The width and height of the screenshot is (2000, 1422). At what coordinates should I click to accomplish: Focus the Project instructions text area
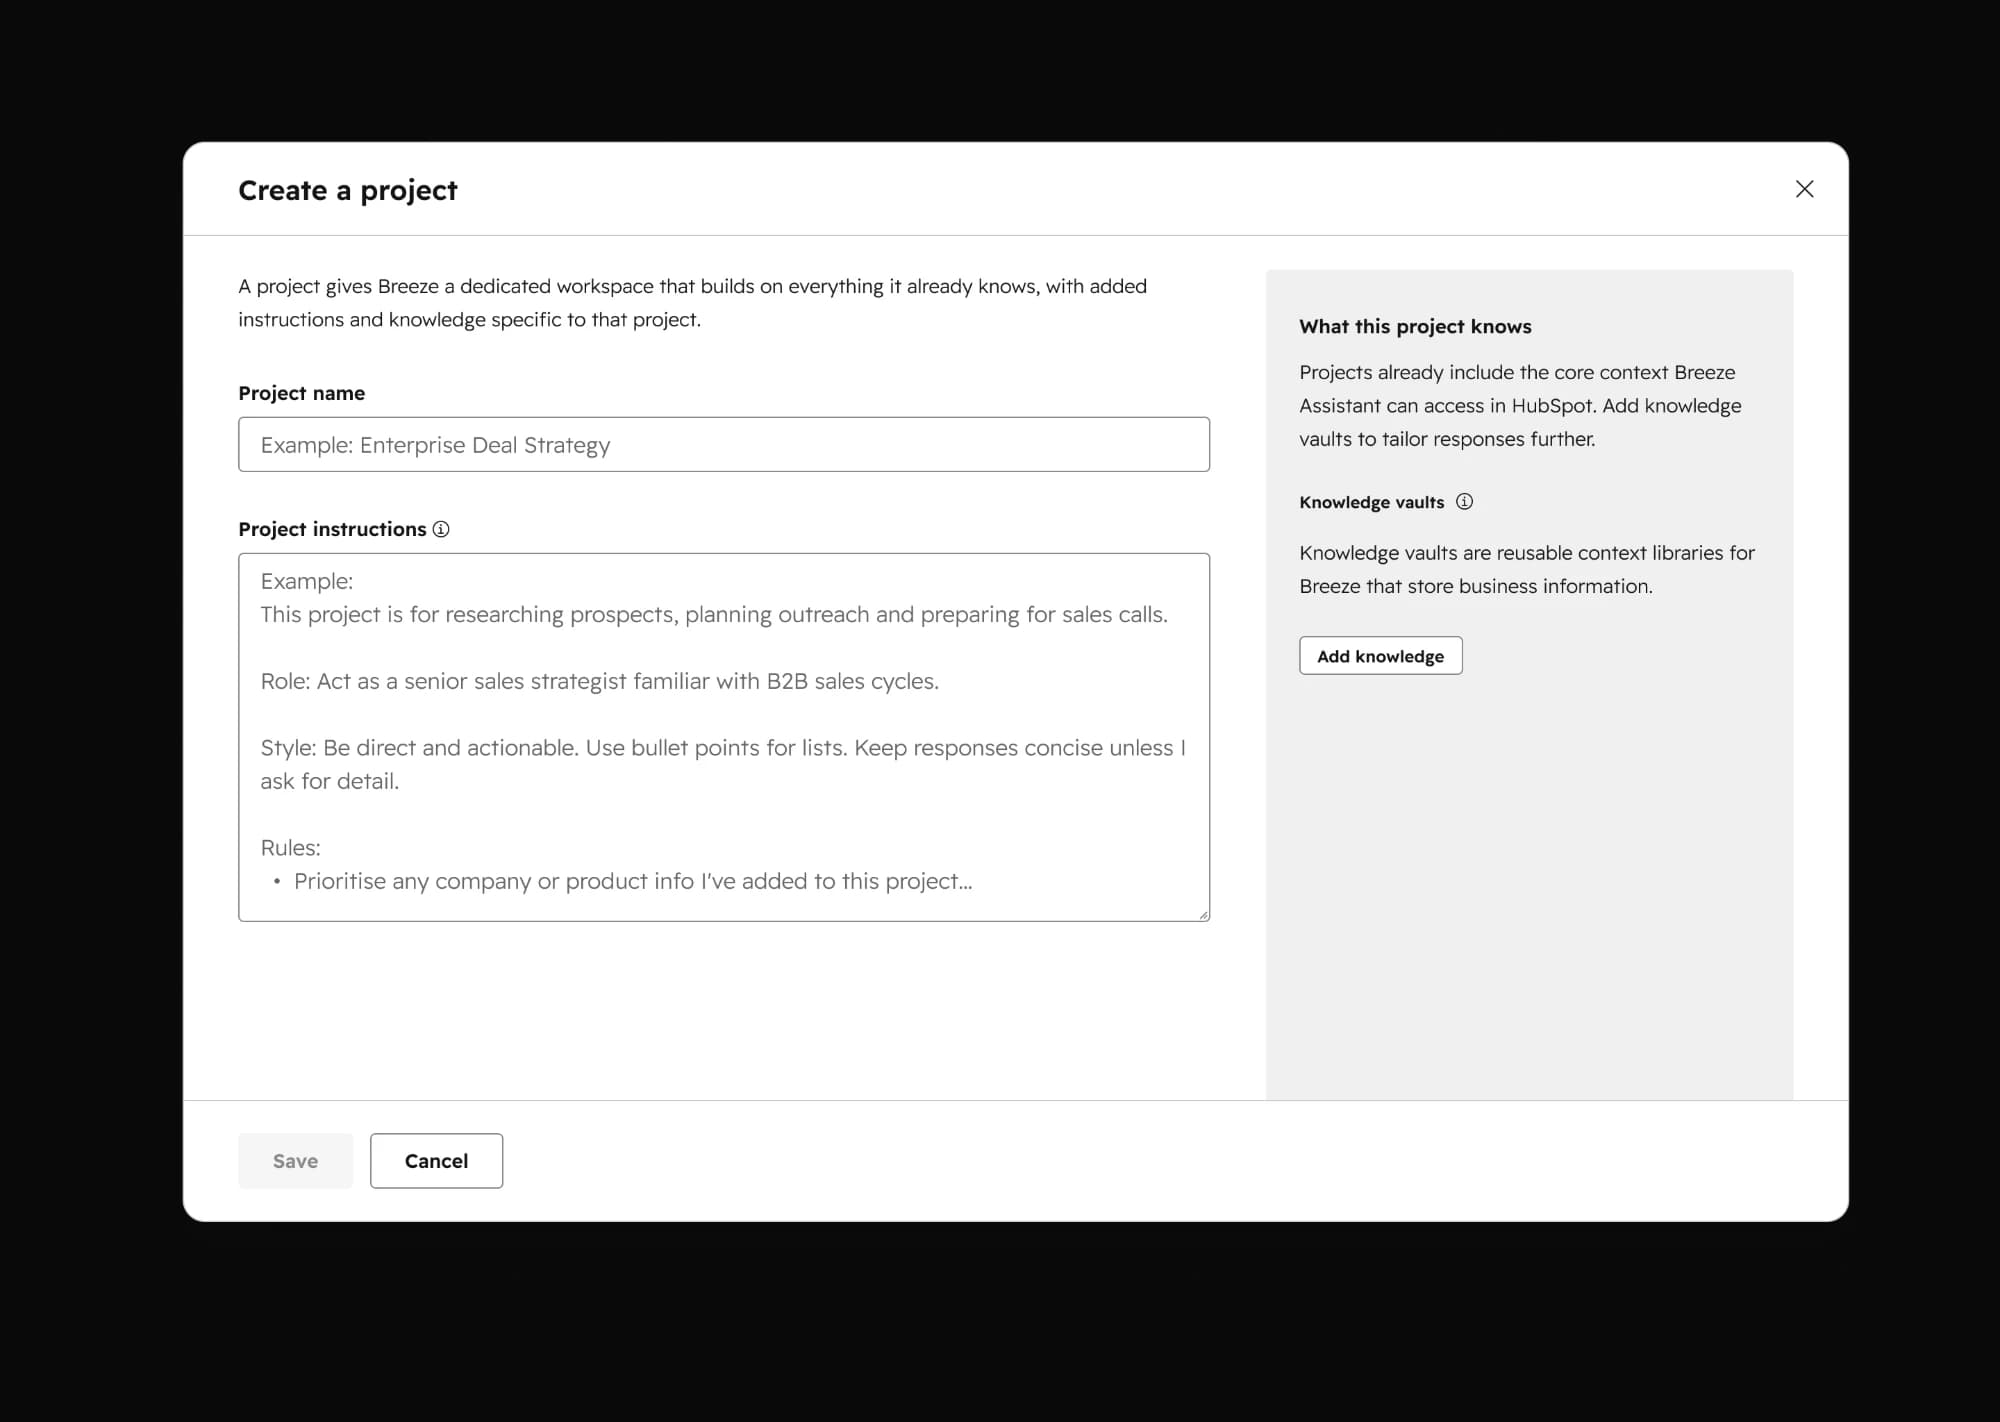click(x=724, y=737)
